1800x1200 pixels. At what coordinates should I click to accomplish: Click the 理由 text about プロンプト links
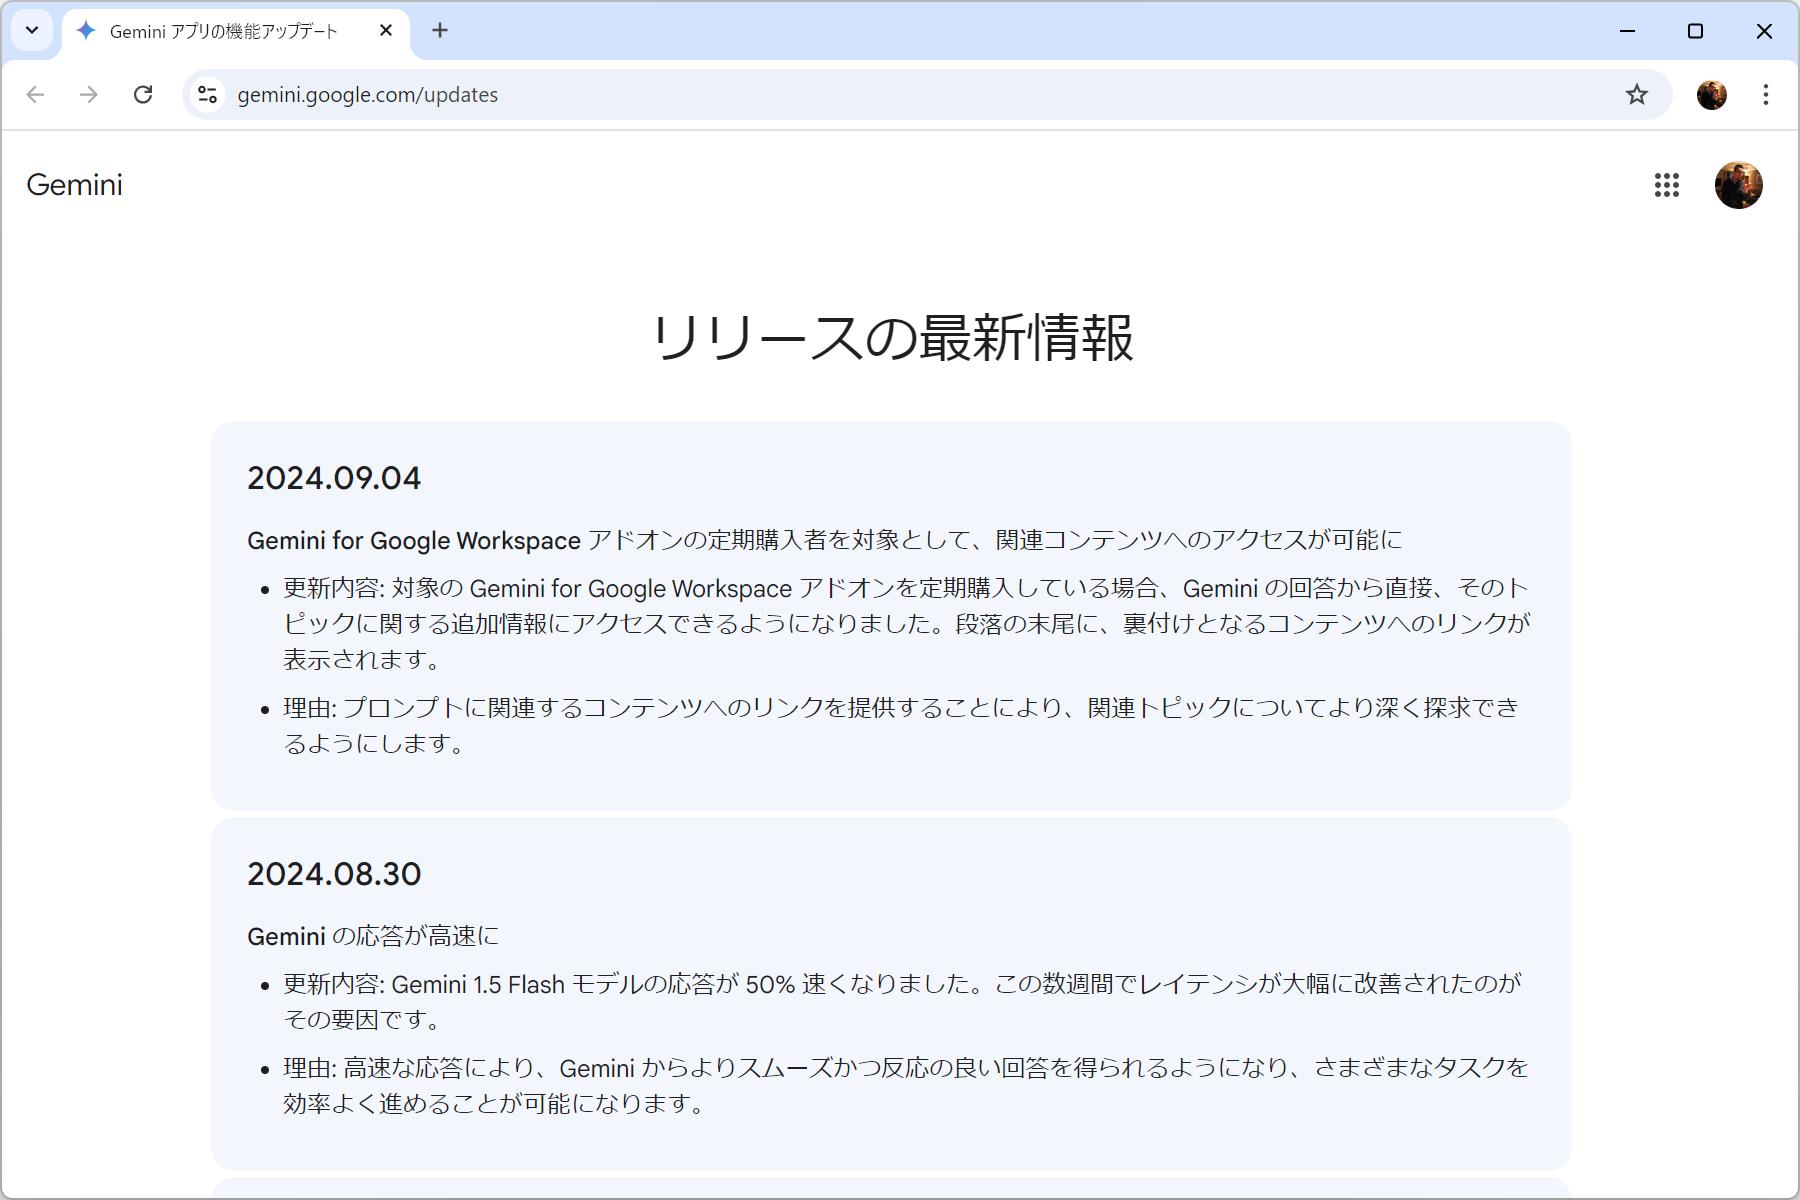(x=901, y=725)
